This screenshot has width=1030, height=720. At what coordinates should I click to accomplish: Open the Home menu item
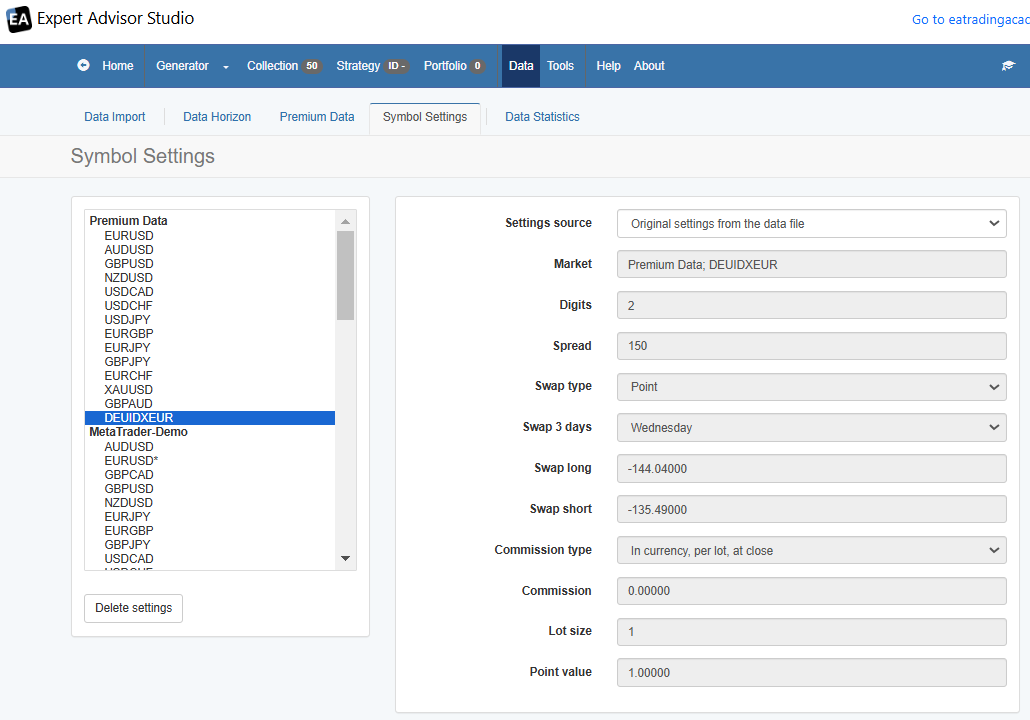pyautogui.click(x=118, y=66)
